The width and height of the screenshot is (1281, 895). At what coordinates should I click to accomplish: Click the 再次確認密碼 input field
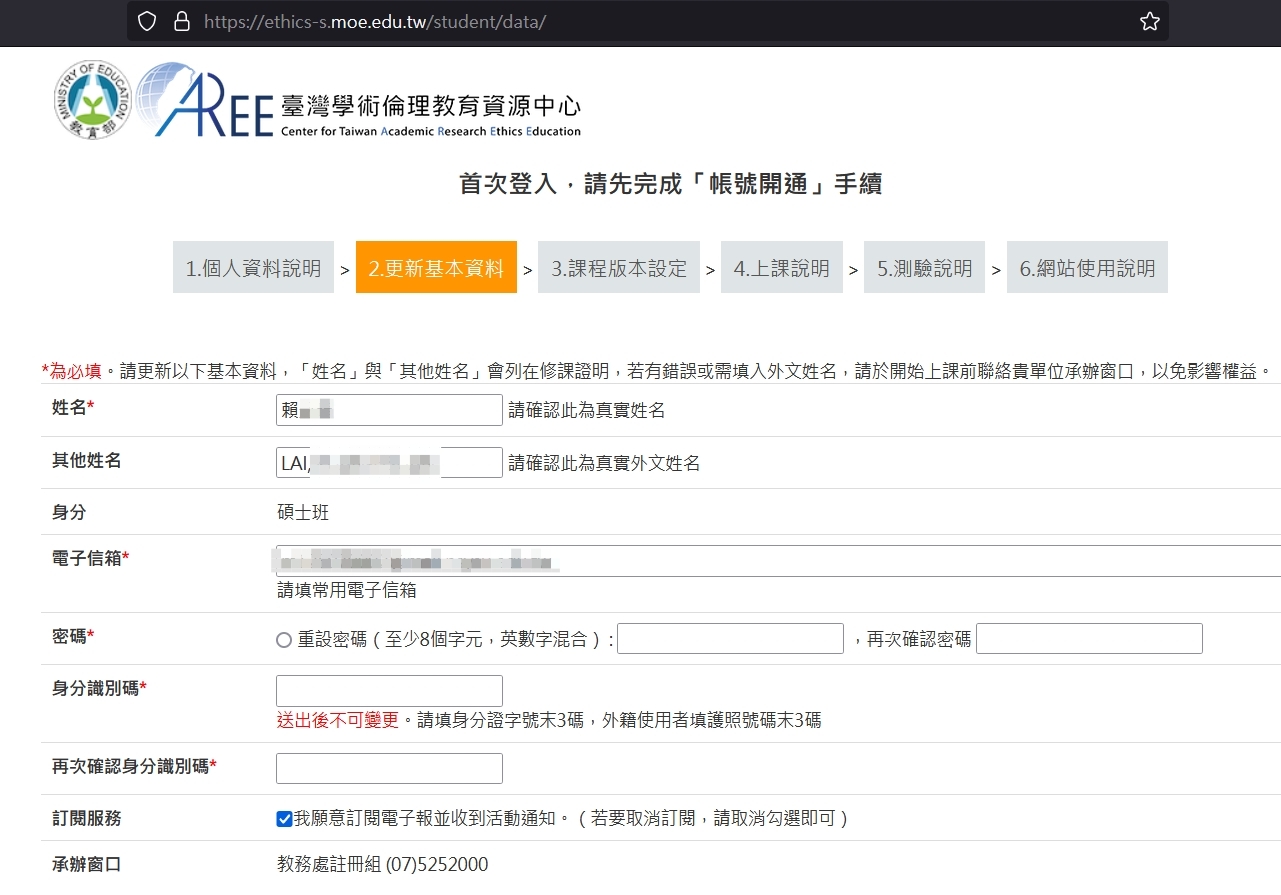(1089, 639)
